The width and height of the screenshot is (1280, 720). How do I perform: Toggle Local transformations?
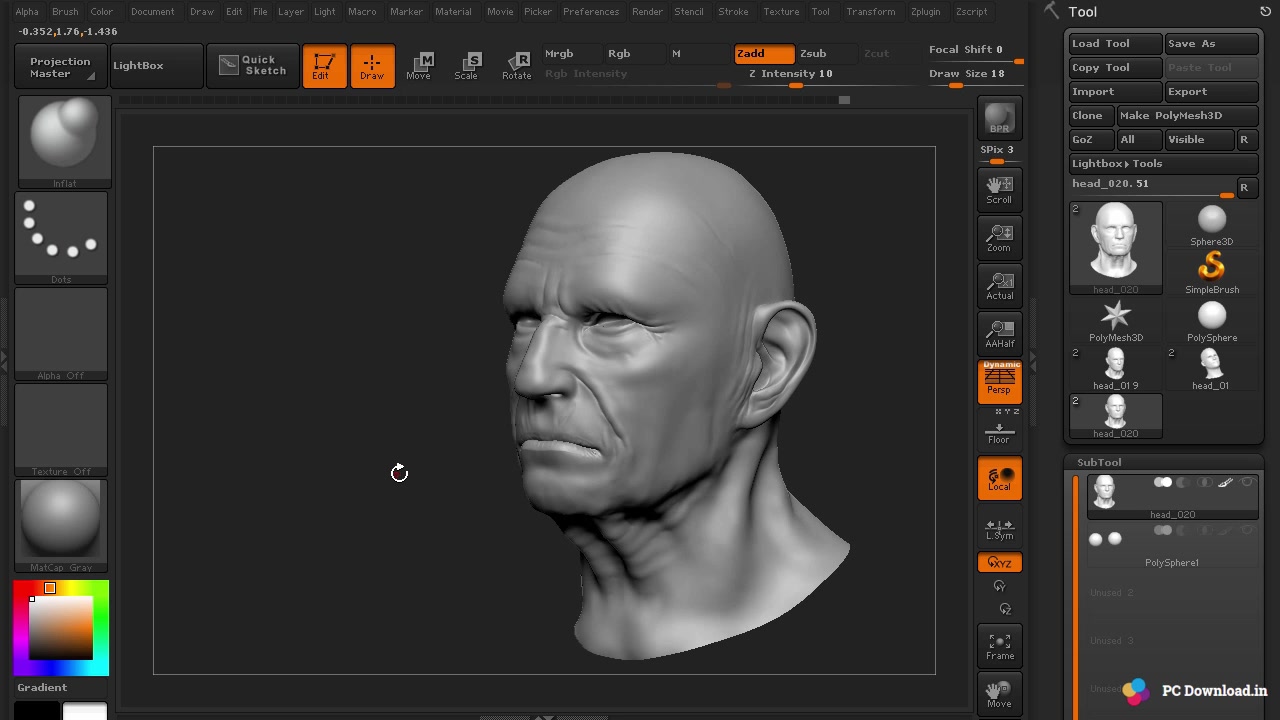pyautogui.click(x=999, y=479)
